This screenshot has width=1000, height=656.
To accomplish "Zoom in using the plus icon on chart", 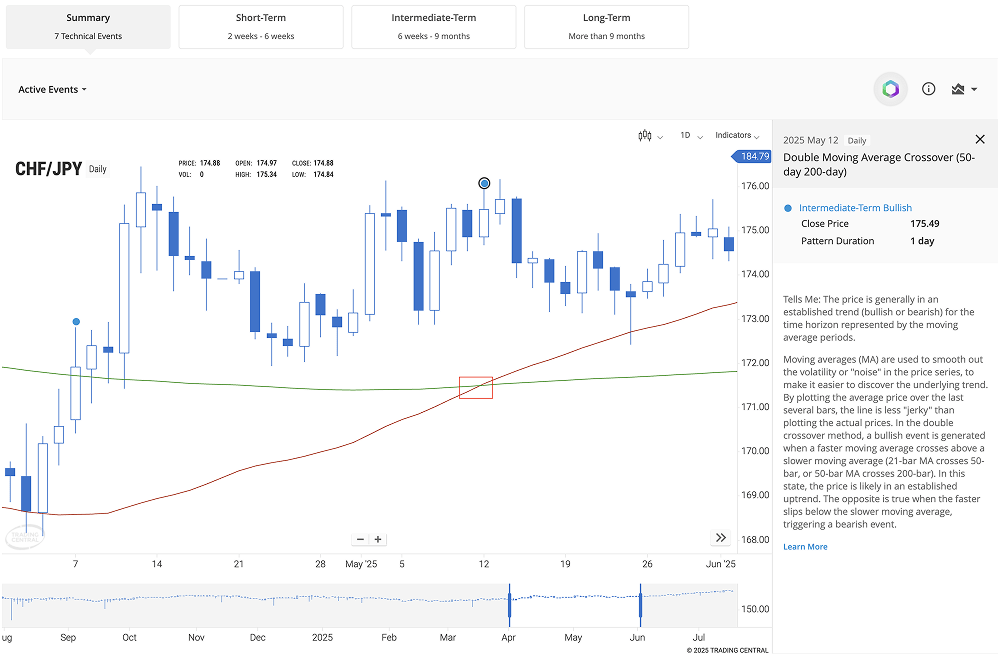I will 377,539.
